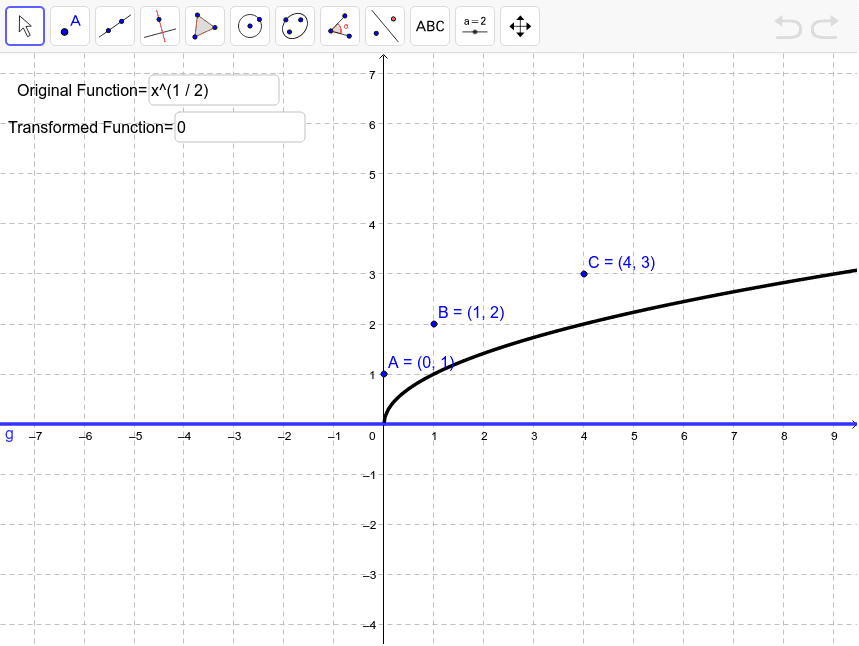
Task: Select the a=2 Slider tool
Action: pos(474,26)
